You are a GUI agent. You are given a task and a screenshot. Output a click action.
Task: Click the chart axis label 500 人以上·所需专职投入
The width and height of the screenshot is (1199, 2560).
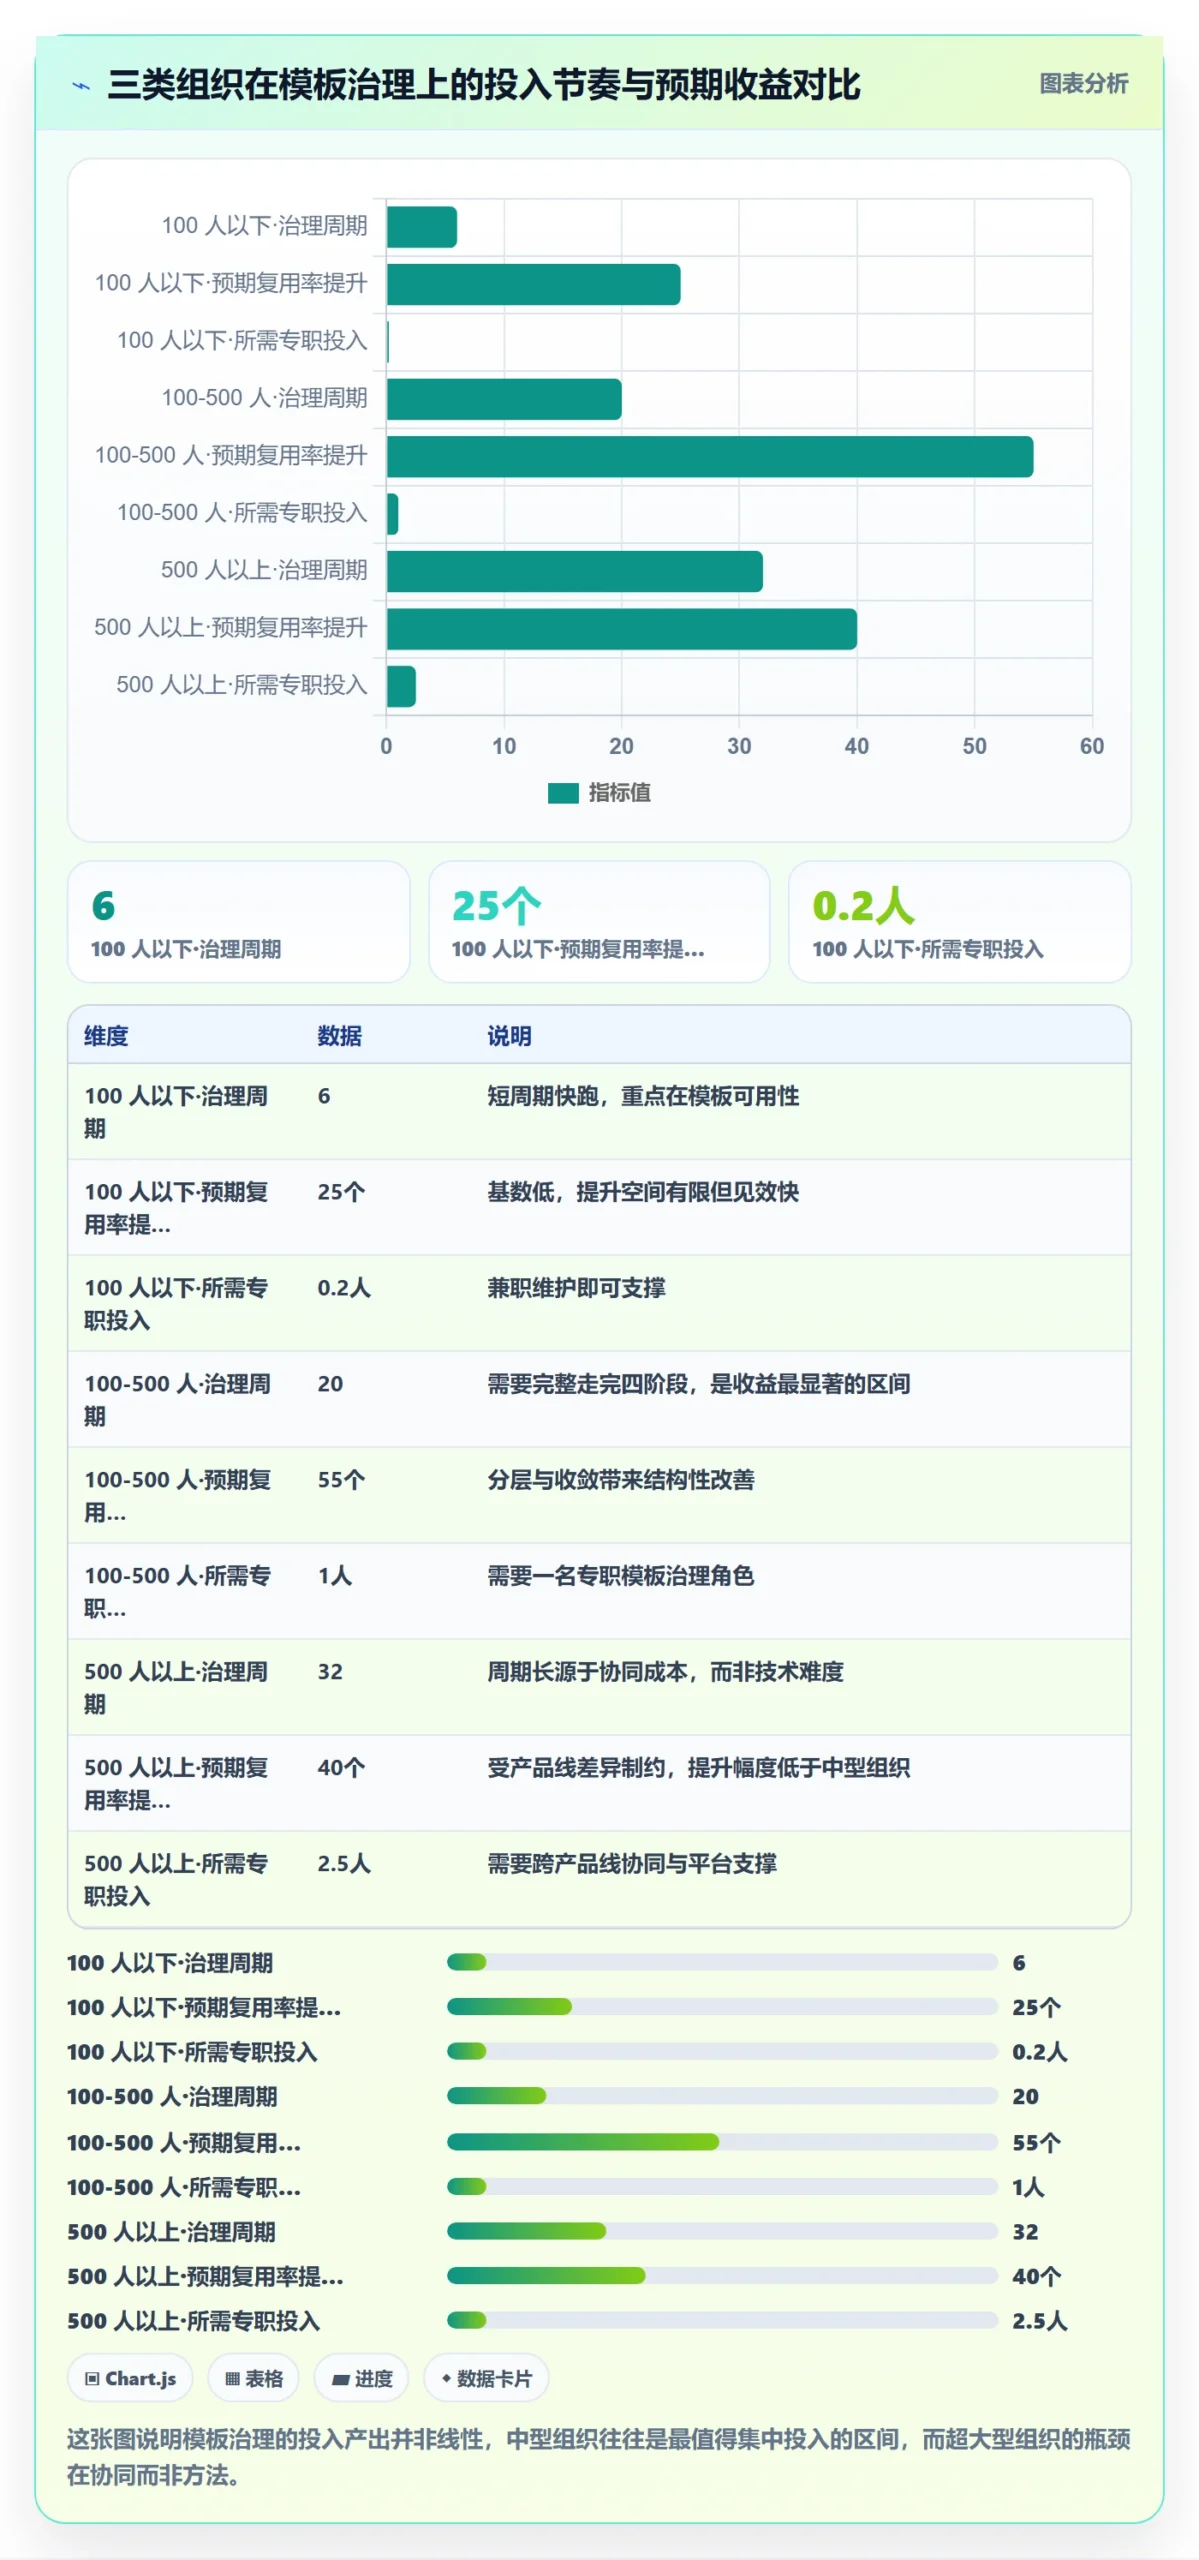tap(242, 685)
